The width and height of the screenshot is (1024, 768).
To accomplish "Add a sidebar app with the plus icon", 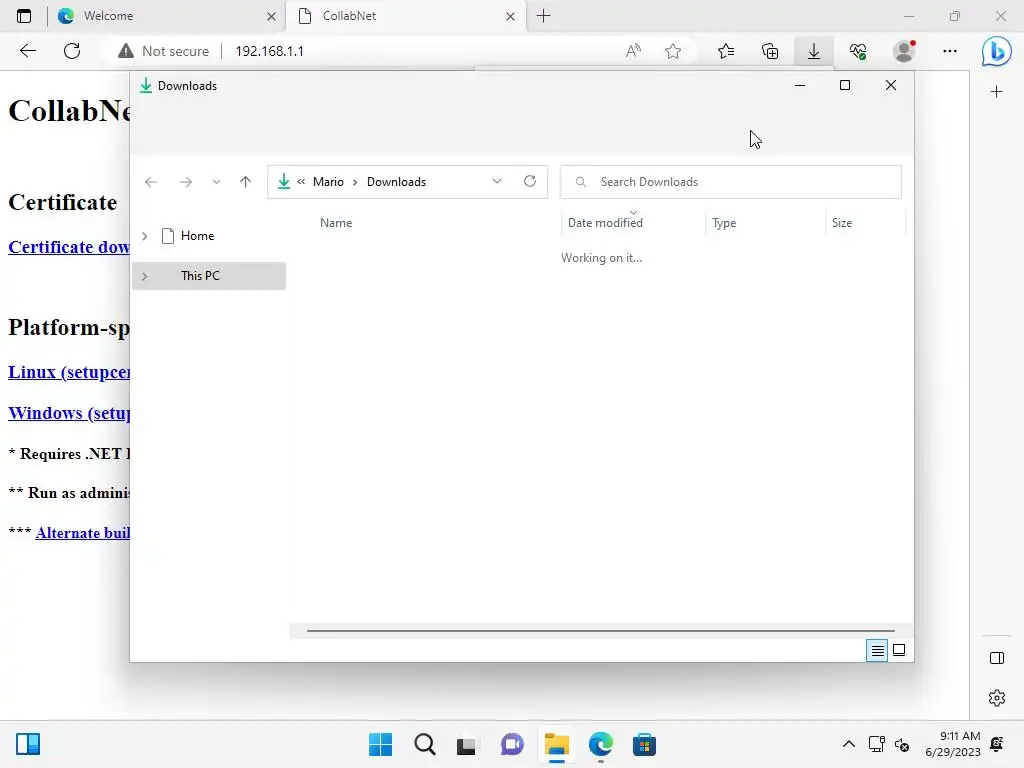I will click(x=996, y=92).
